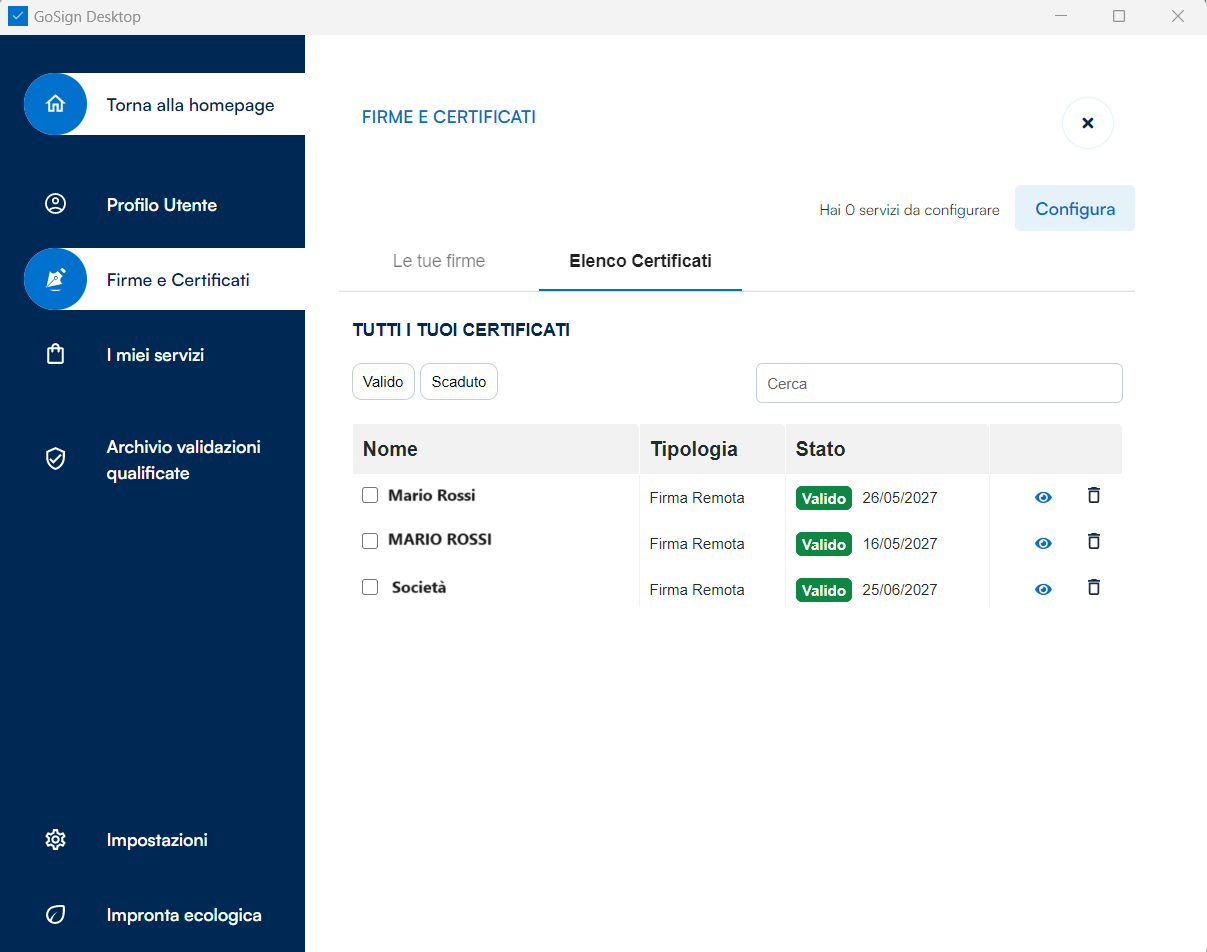Switch to Le tue firme tab
1207x952 pixels.
tap(439, 261)
